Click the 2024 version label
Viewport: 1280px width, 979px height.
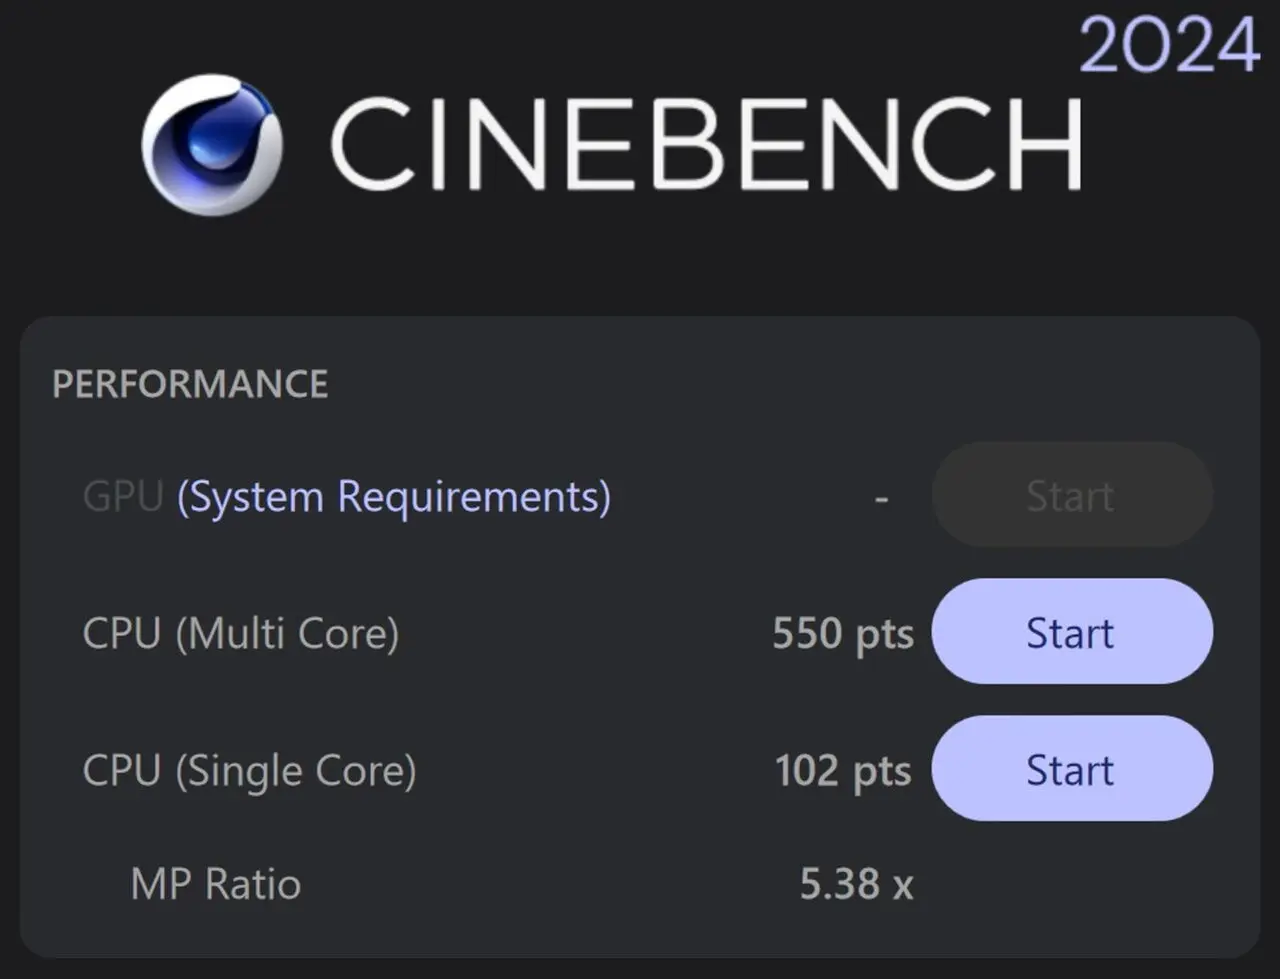[1169, 46]
